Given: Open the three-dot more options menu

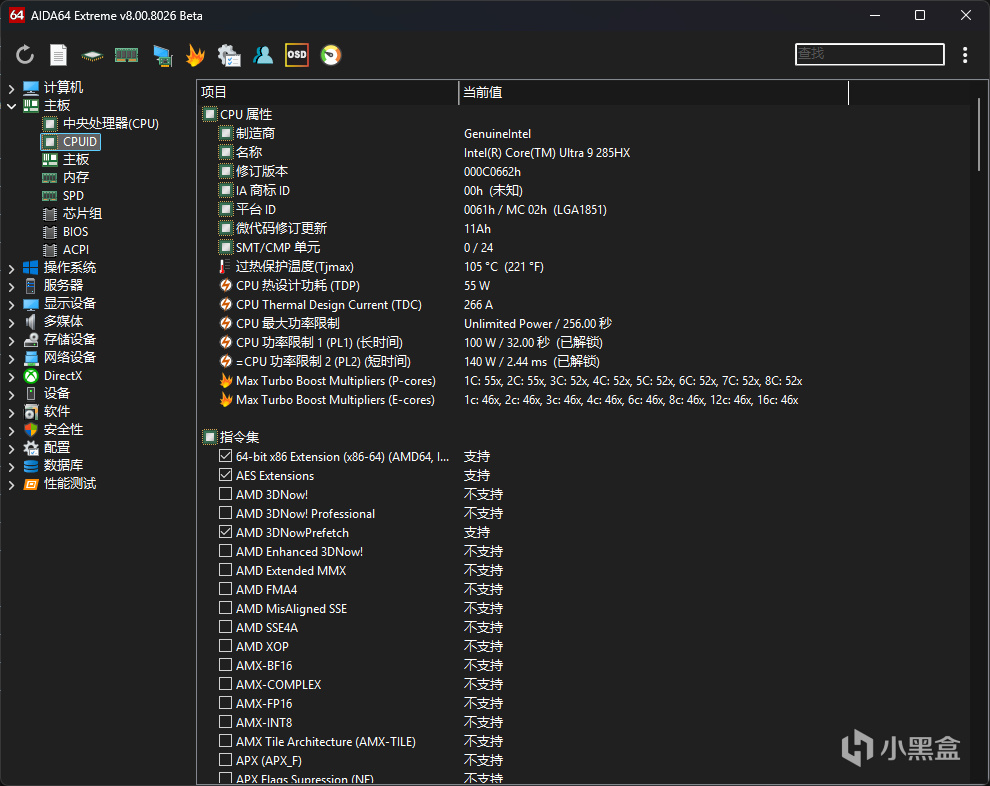Looking at the screenshot, I should [x=965, y=55].
